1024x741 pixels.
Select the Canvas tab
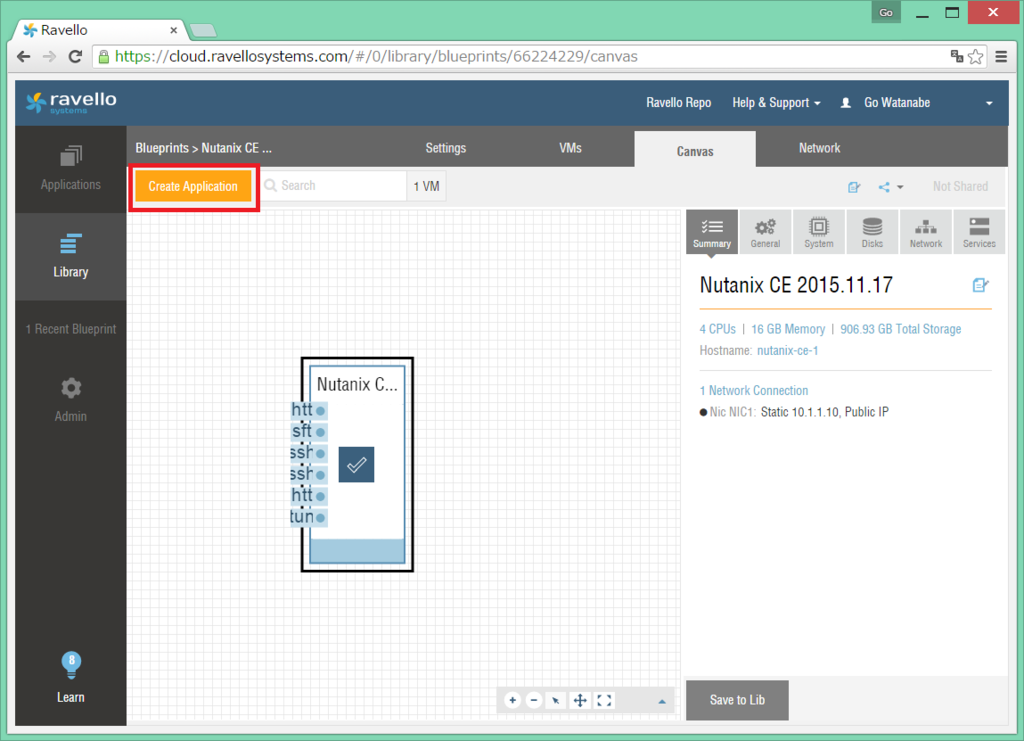point(695,150)
